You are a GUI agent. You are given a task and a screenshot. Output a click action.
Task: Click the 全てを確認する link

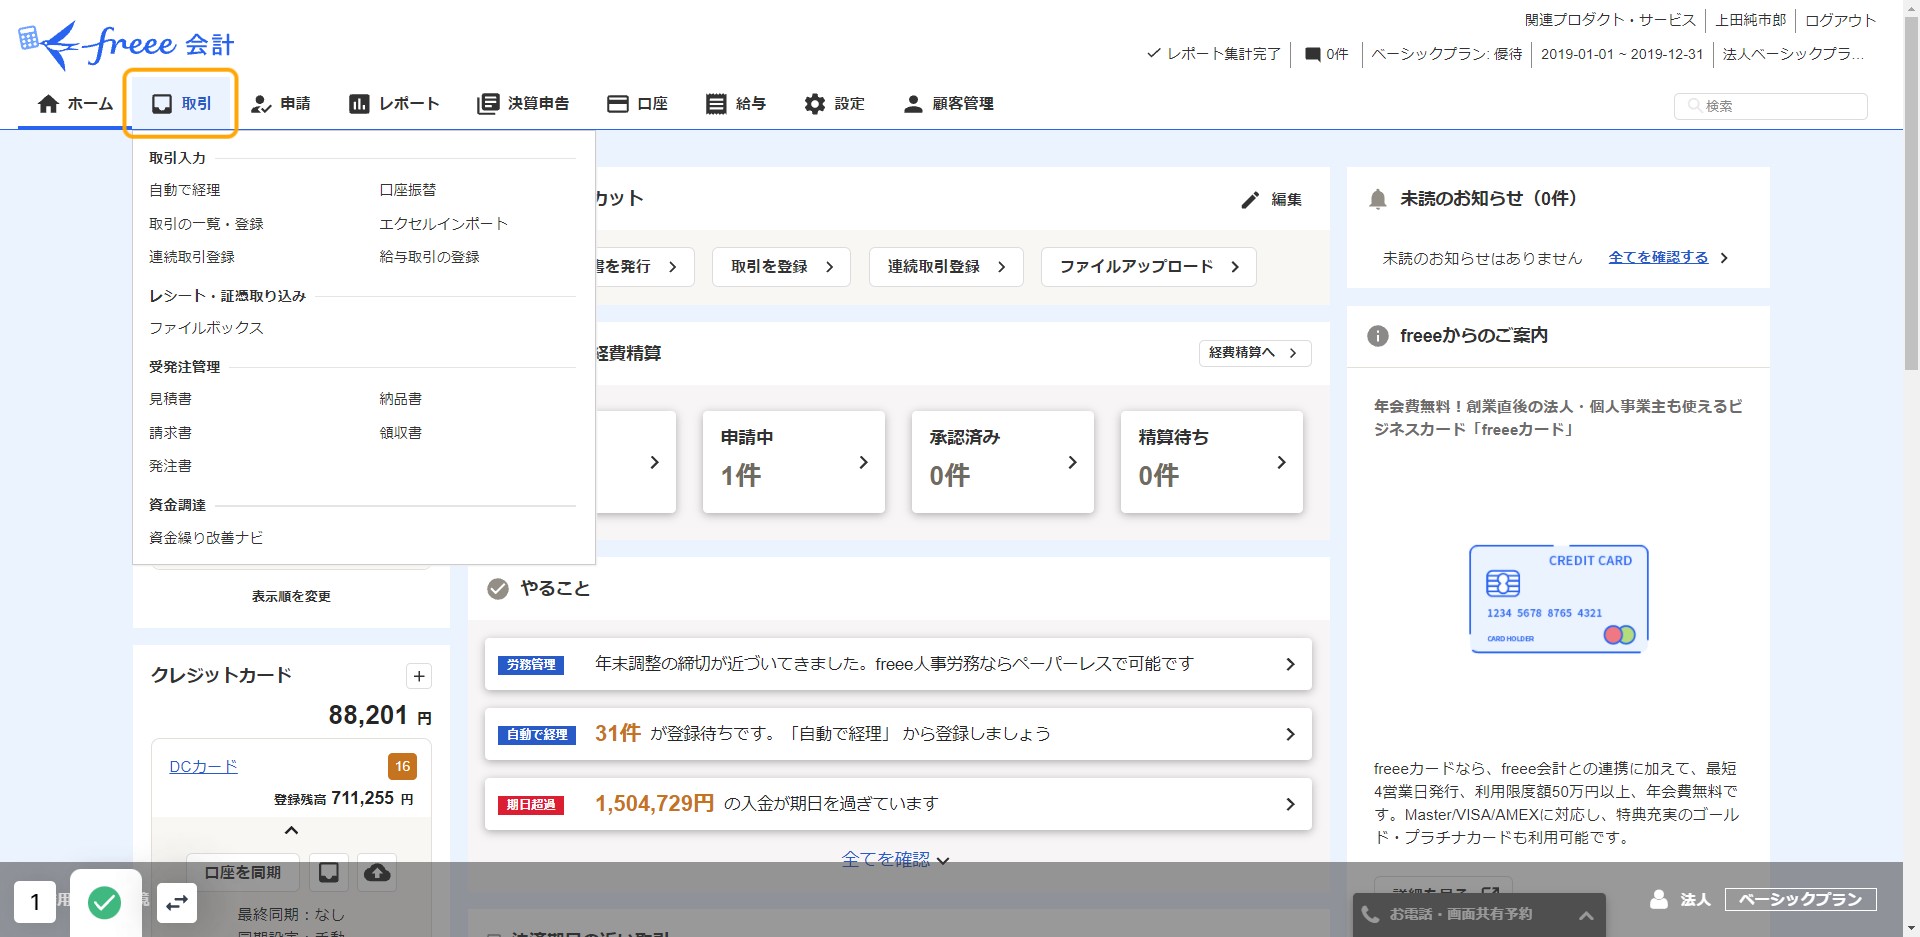1658,257
